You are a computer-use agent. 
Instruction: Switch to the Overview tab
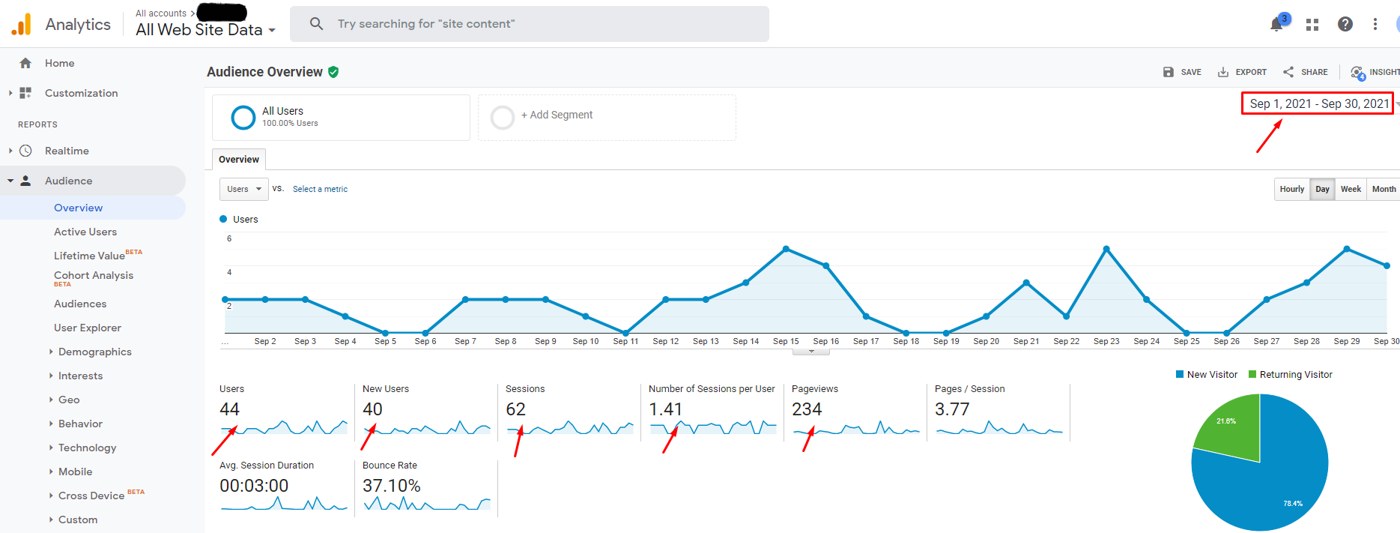click(x=239, y=159)
